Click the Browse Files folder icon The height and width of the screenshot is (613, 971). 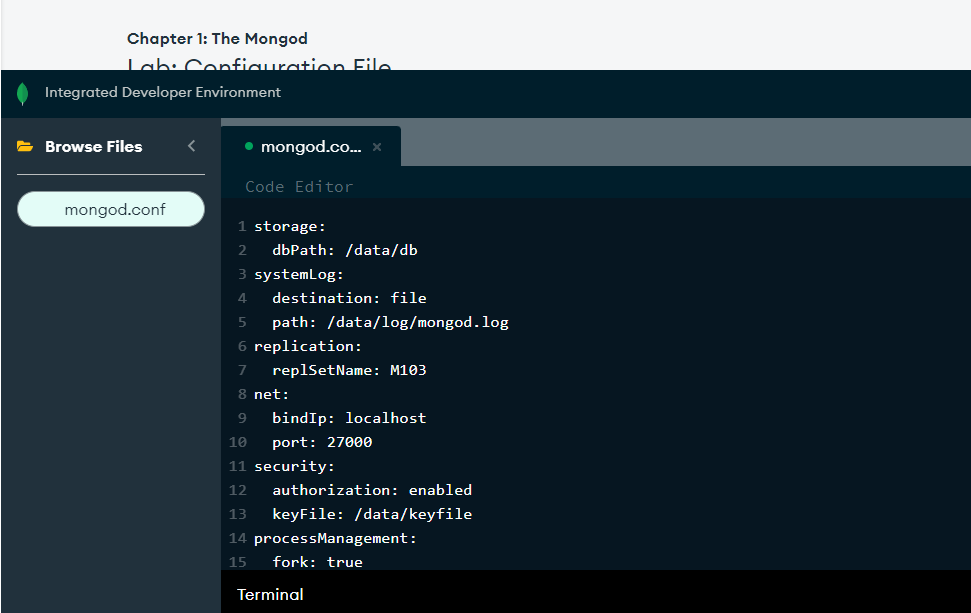tap(25, 147)
